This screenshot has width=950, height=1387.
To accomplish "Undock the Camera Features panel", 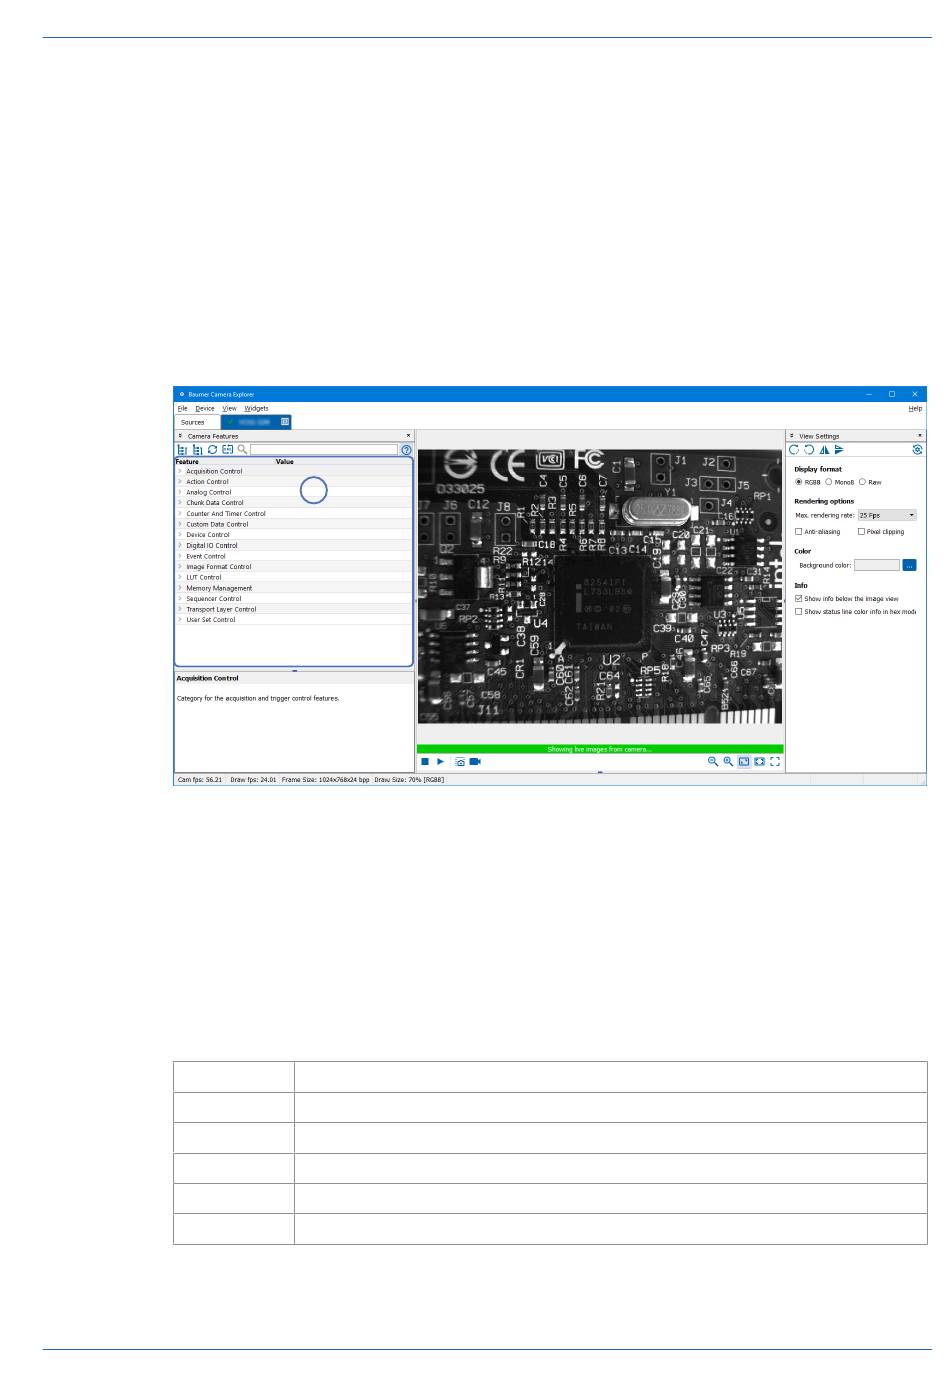I will click(181, 436).
